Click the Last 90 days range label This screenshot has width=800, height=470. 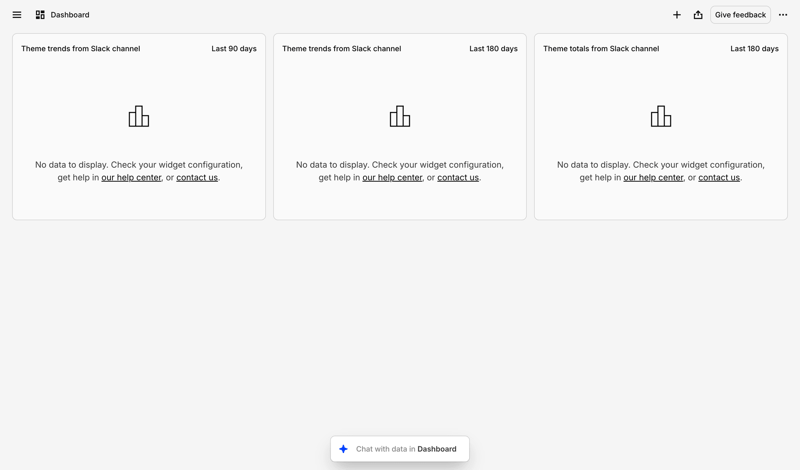[x=234, y=49]
